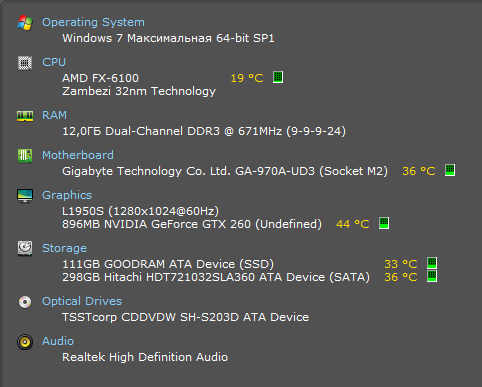The height and width of the screenshot is (387, 482).
Task: Open the Graphics section heading
Action: tap(67, 195)
